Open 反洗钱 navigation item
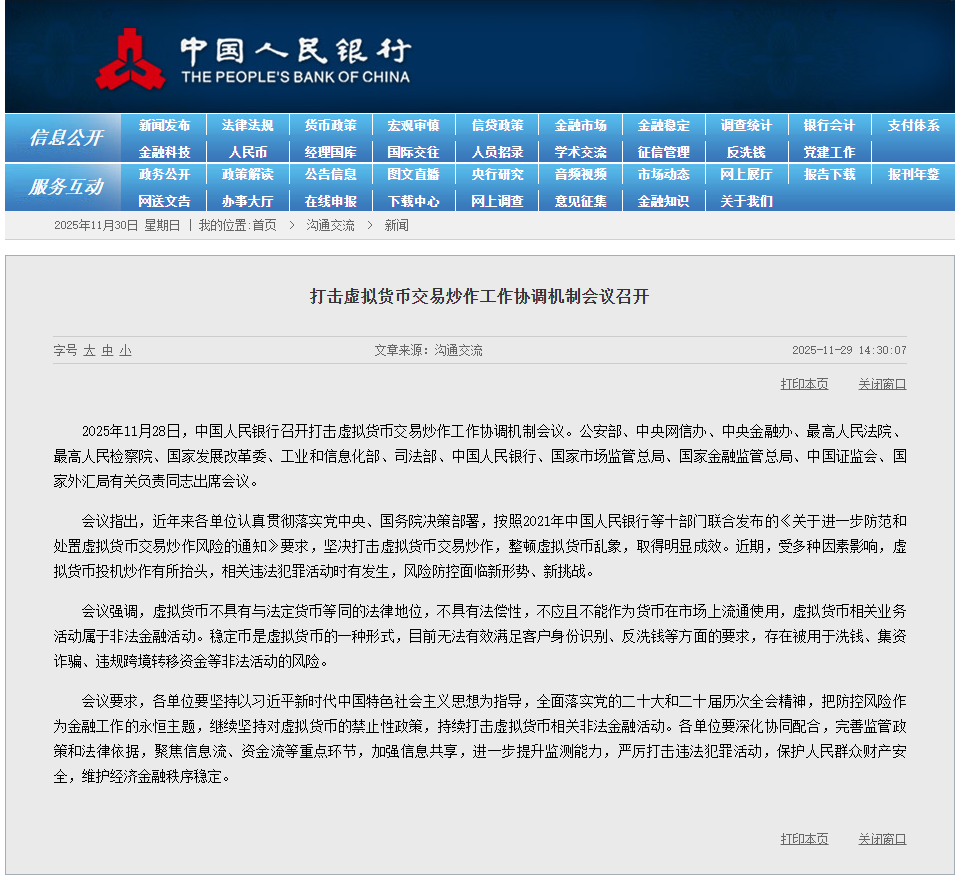 tap(746, 152)
